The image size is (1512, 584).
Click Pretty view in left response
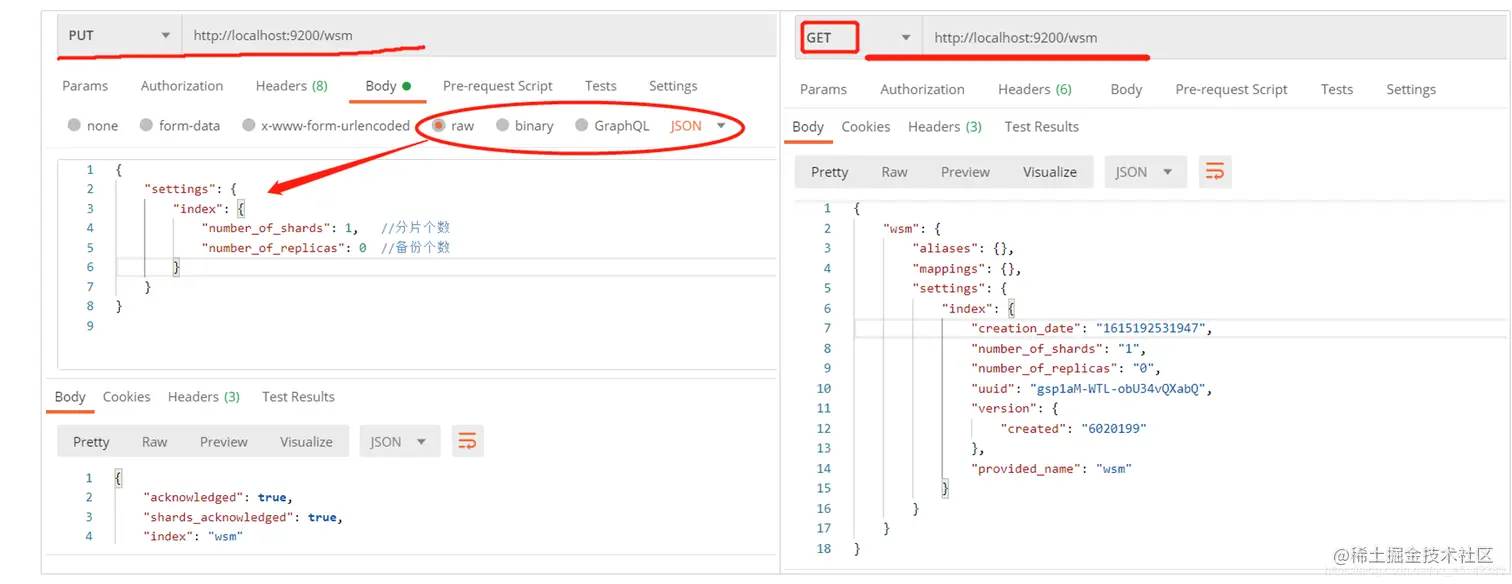pyautogui.click(x=91, y=441)
